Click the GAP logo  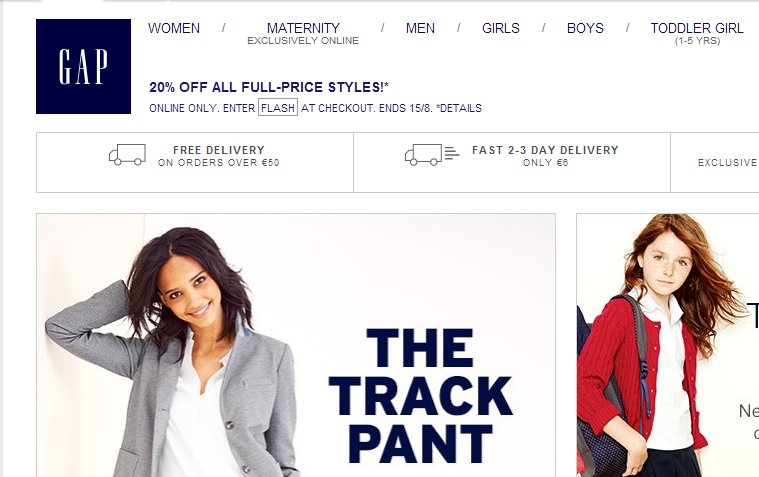[x=83, y=66]
